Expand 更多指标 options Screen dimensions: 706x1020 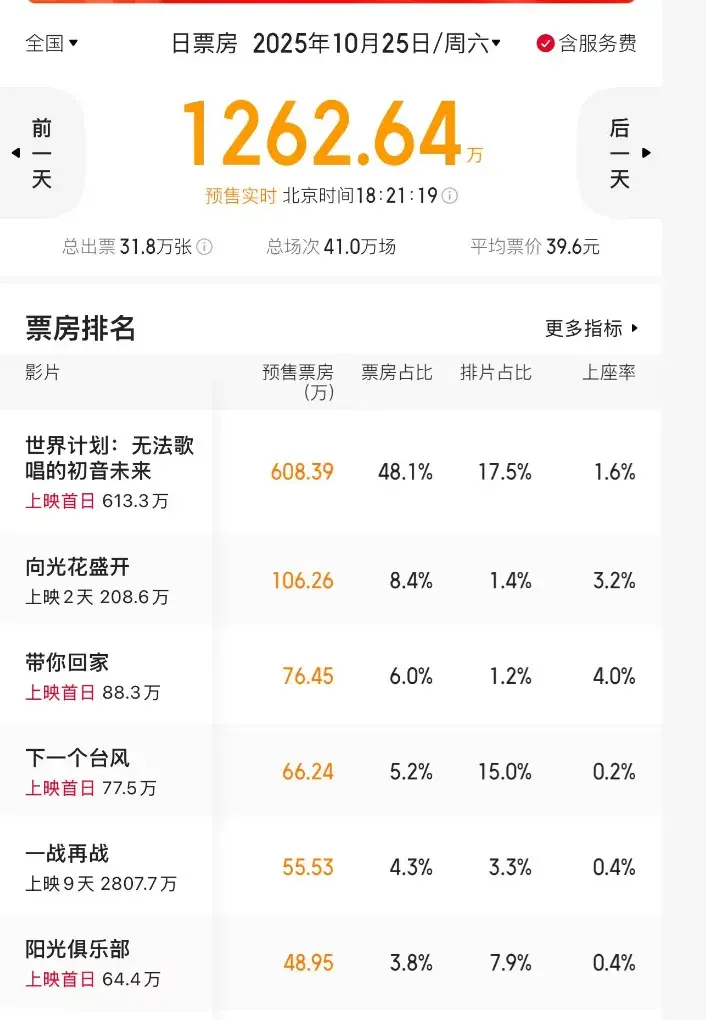click(x=591, y=328)
